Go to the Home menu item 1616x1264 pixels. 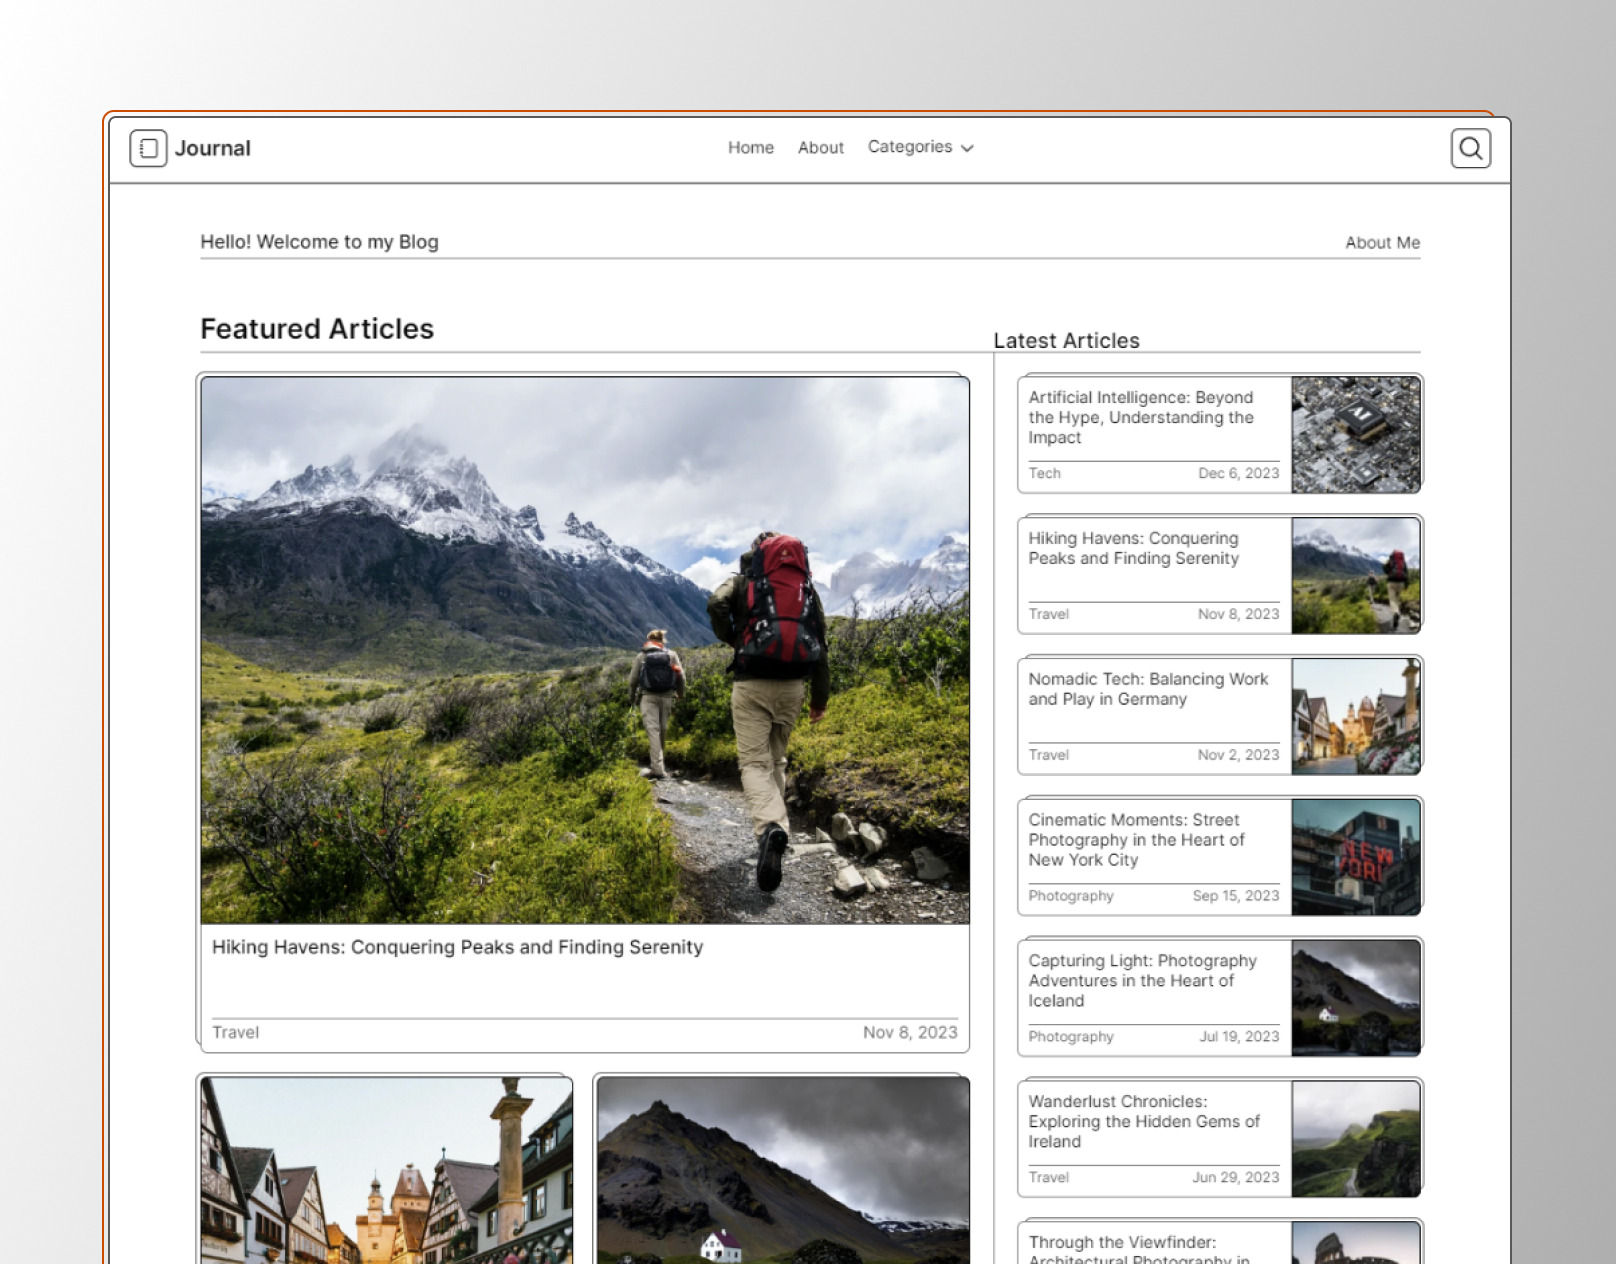tap(750, 147)
